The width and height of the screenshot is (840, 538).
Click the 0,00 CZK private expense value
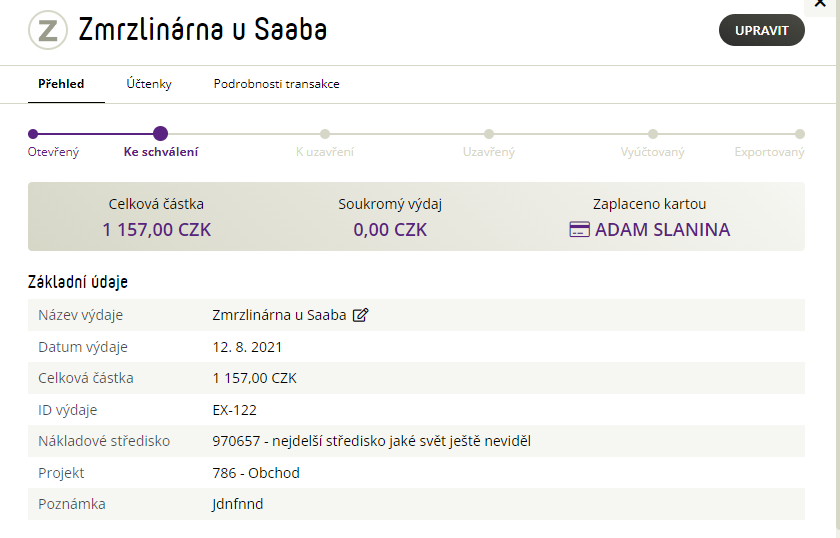coord(390,230)
